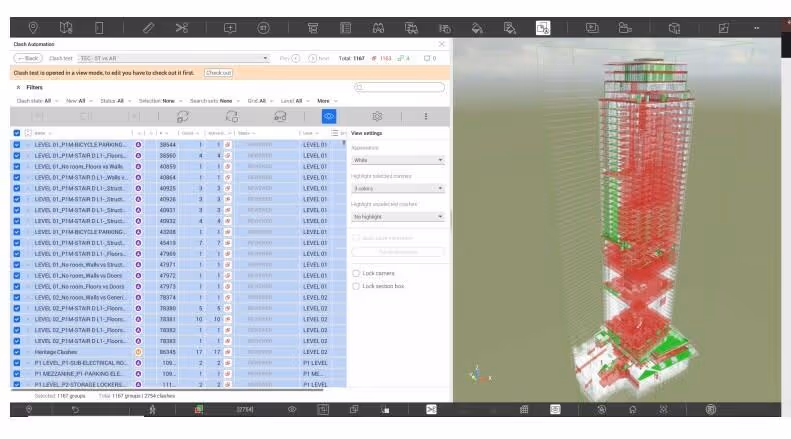The height and width of the screenshot is (439, 791).
Task: Click the regroup clashes refresh icon
Action: click(183, 117)
